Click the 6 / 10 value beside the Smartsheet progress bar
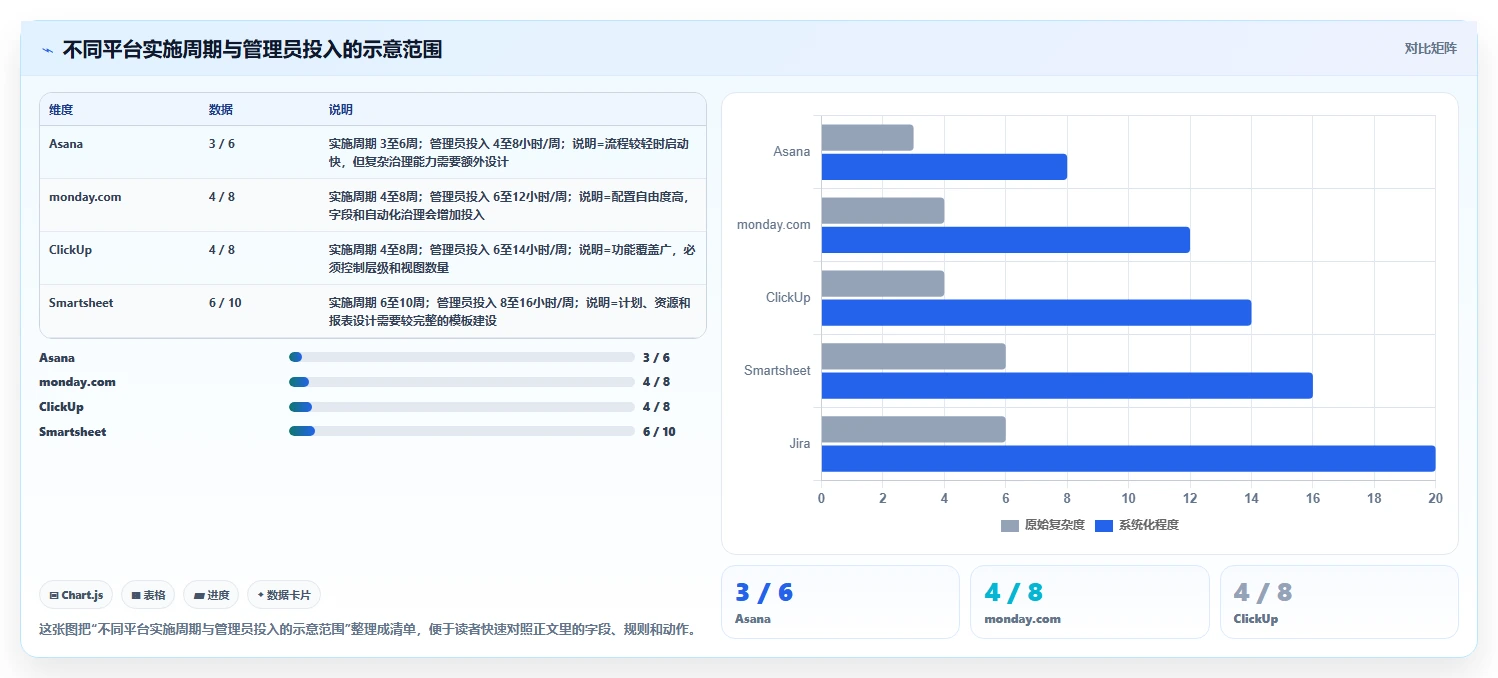Viewport: 1498px width, 678px height. coord(659,431)
